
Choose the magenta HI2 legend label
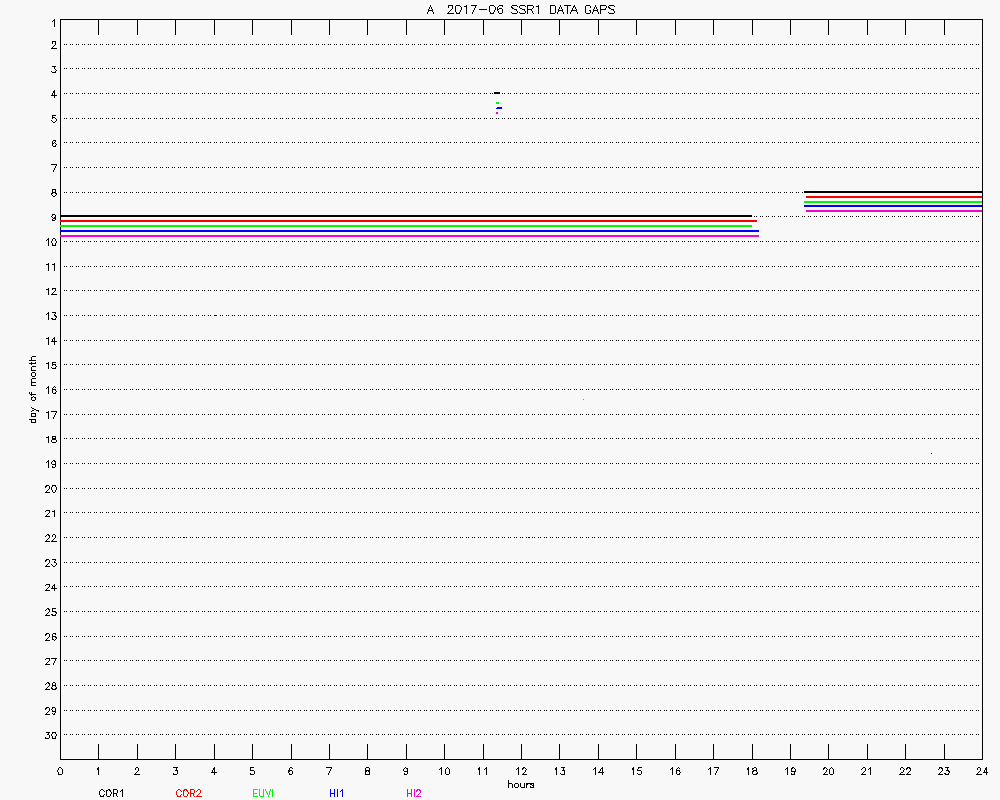coord(413,793)
